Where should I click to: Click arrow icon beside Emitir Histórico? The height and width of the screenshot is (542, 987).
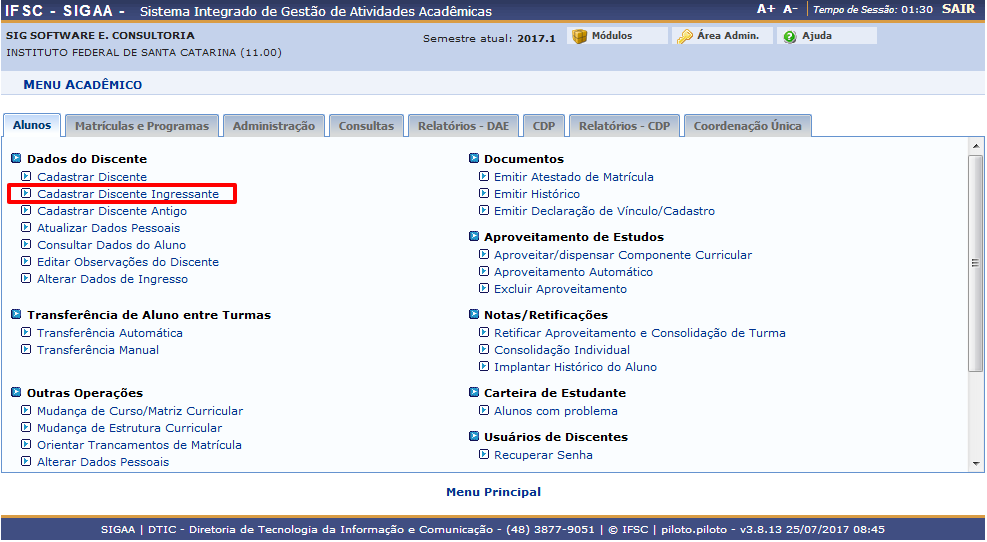[x=484, y=194]
